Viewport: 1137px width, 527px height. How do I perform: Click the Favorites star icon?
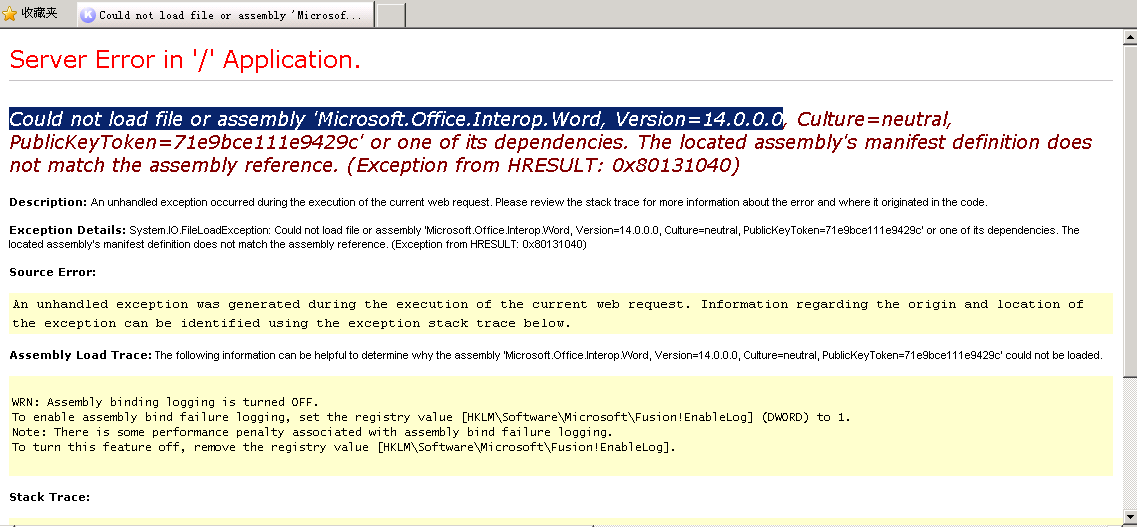pyautogui.click(x=10, y=14)
